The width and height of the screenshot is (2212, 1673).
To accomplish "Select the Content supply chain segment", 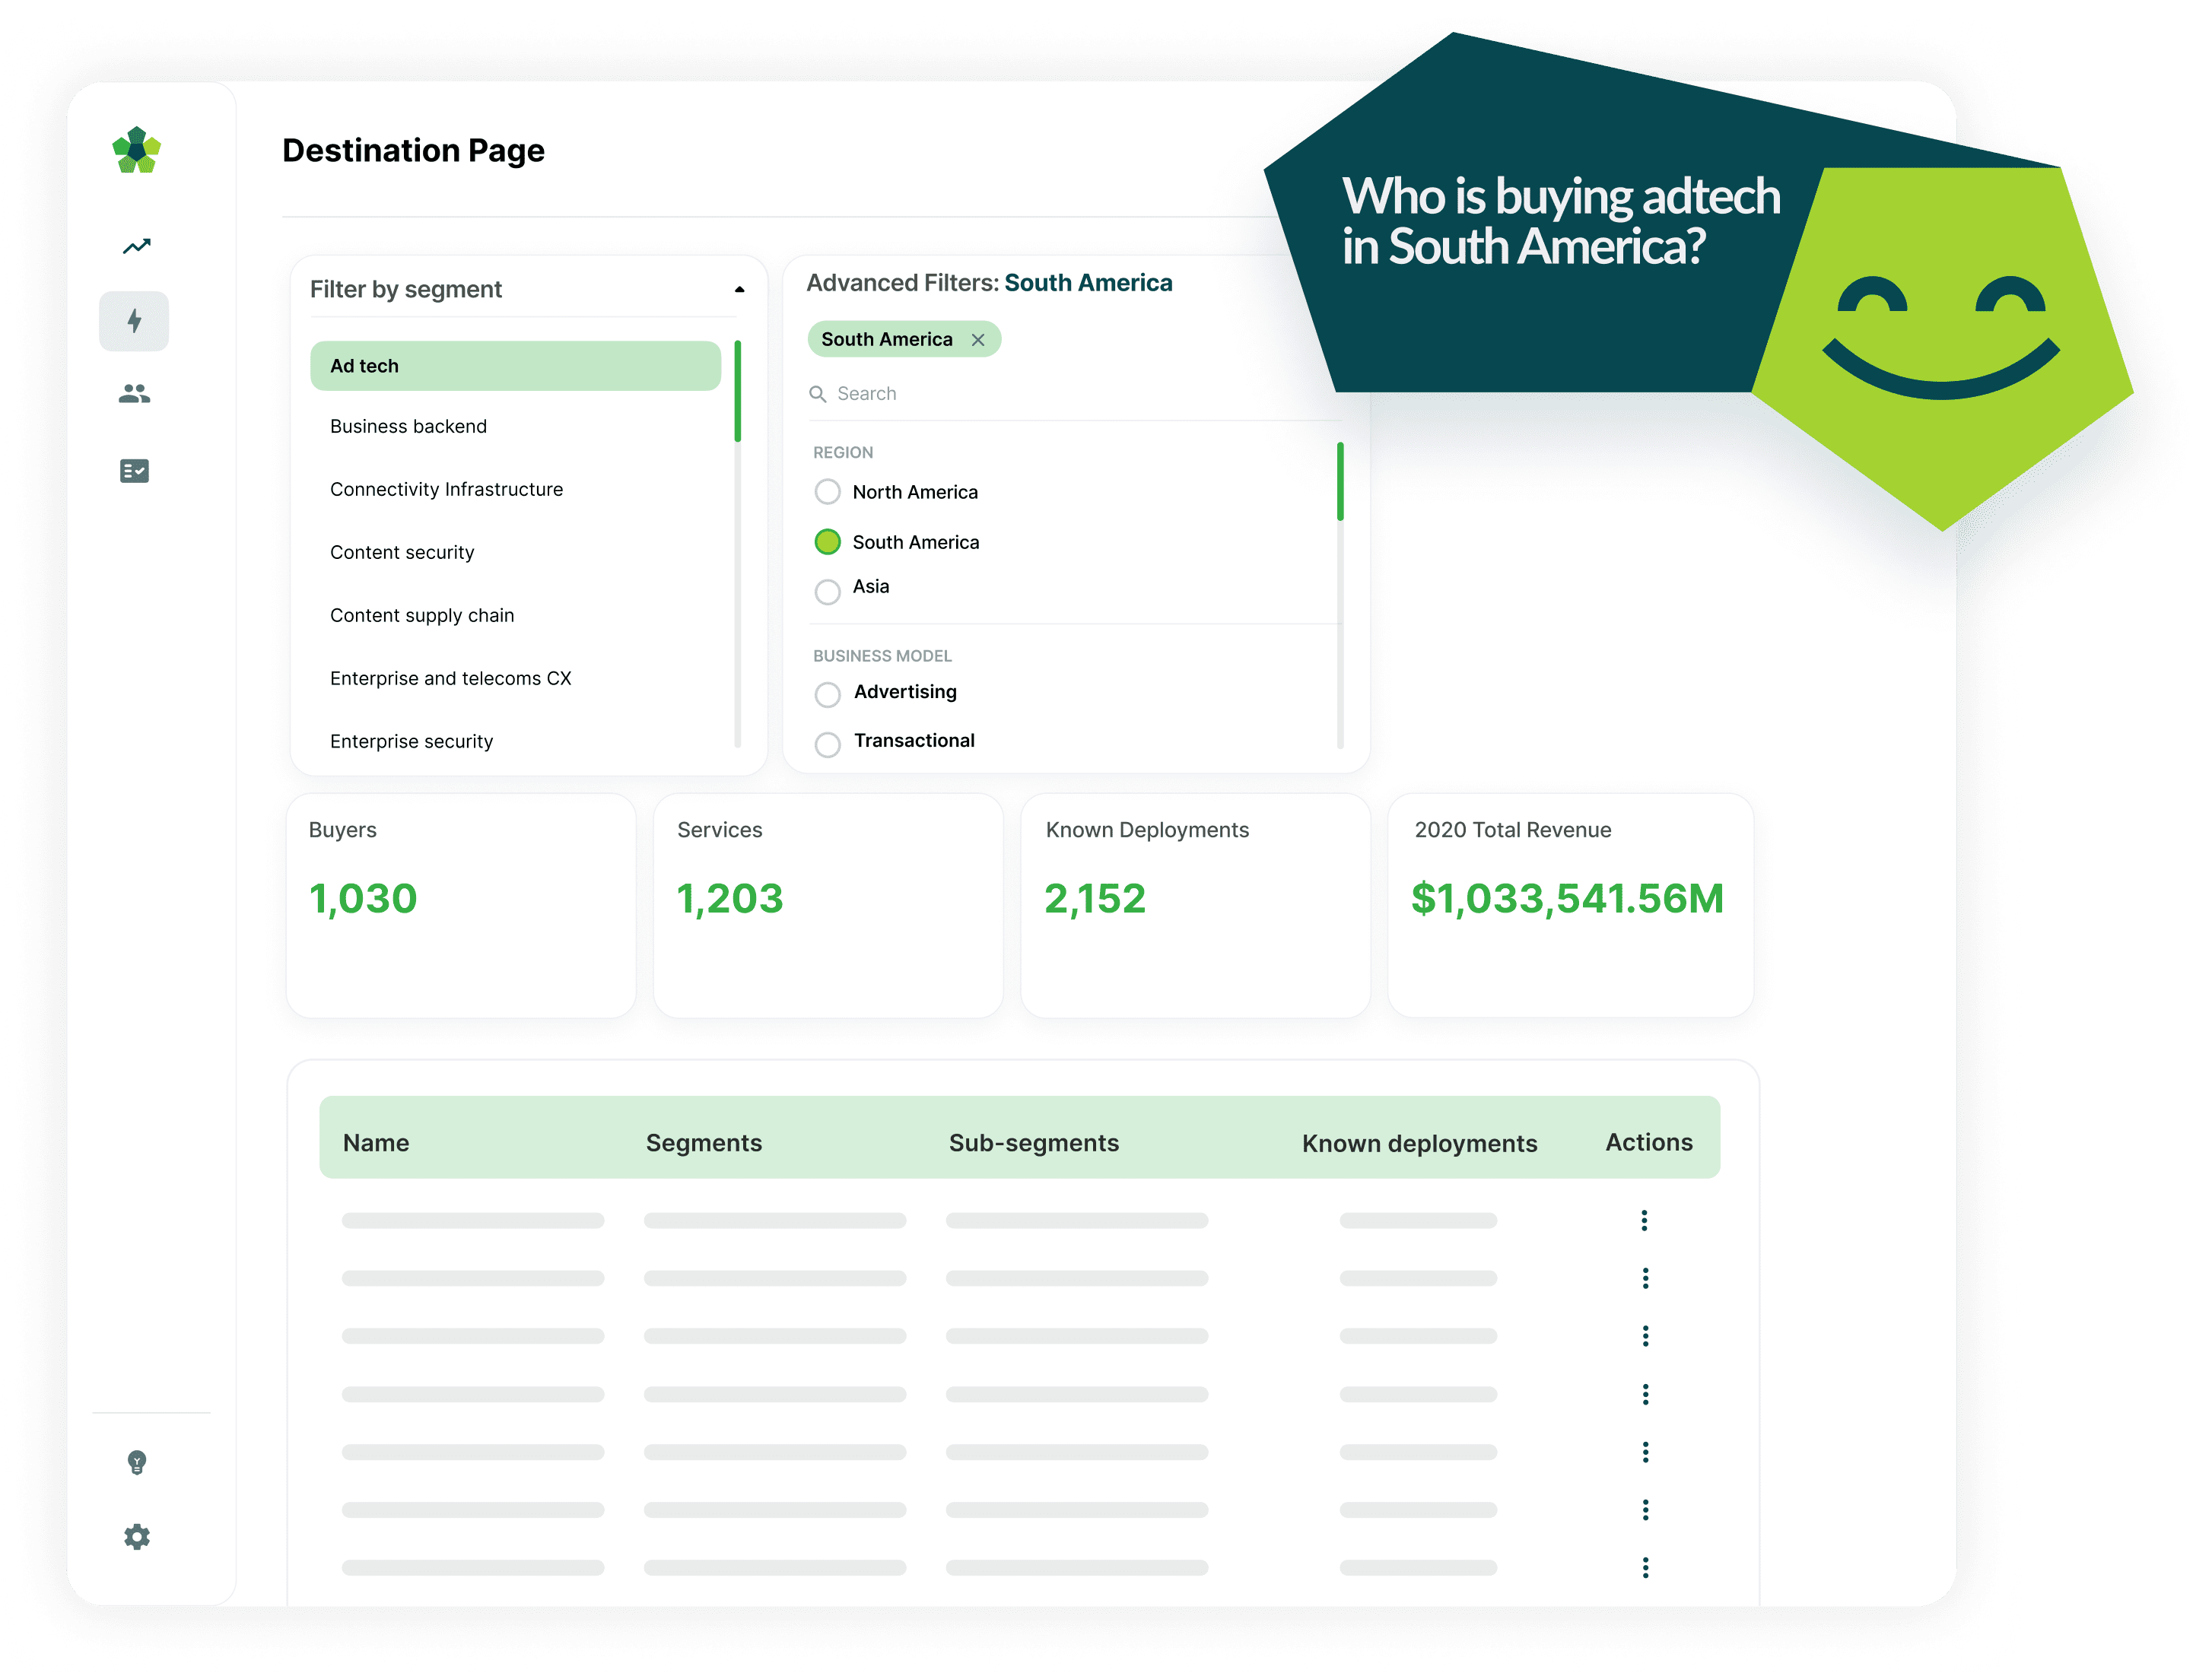I will (x=422, y=616).
